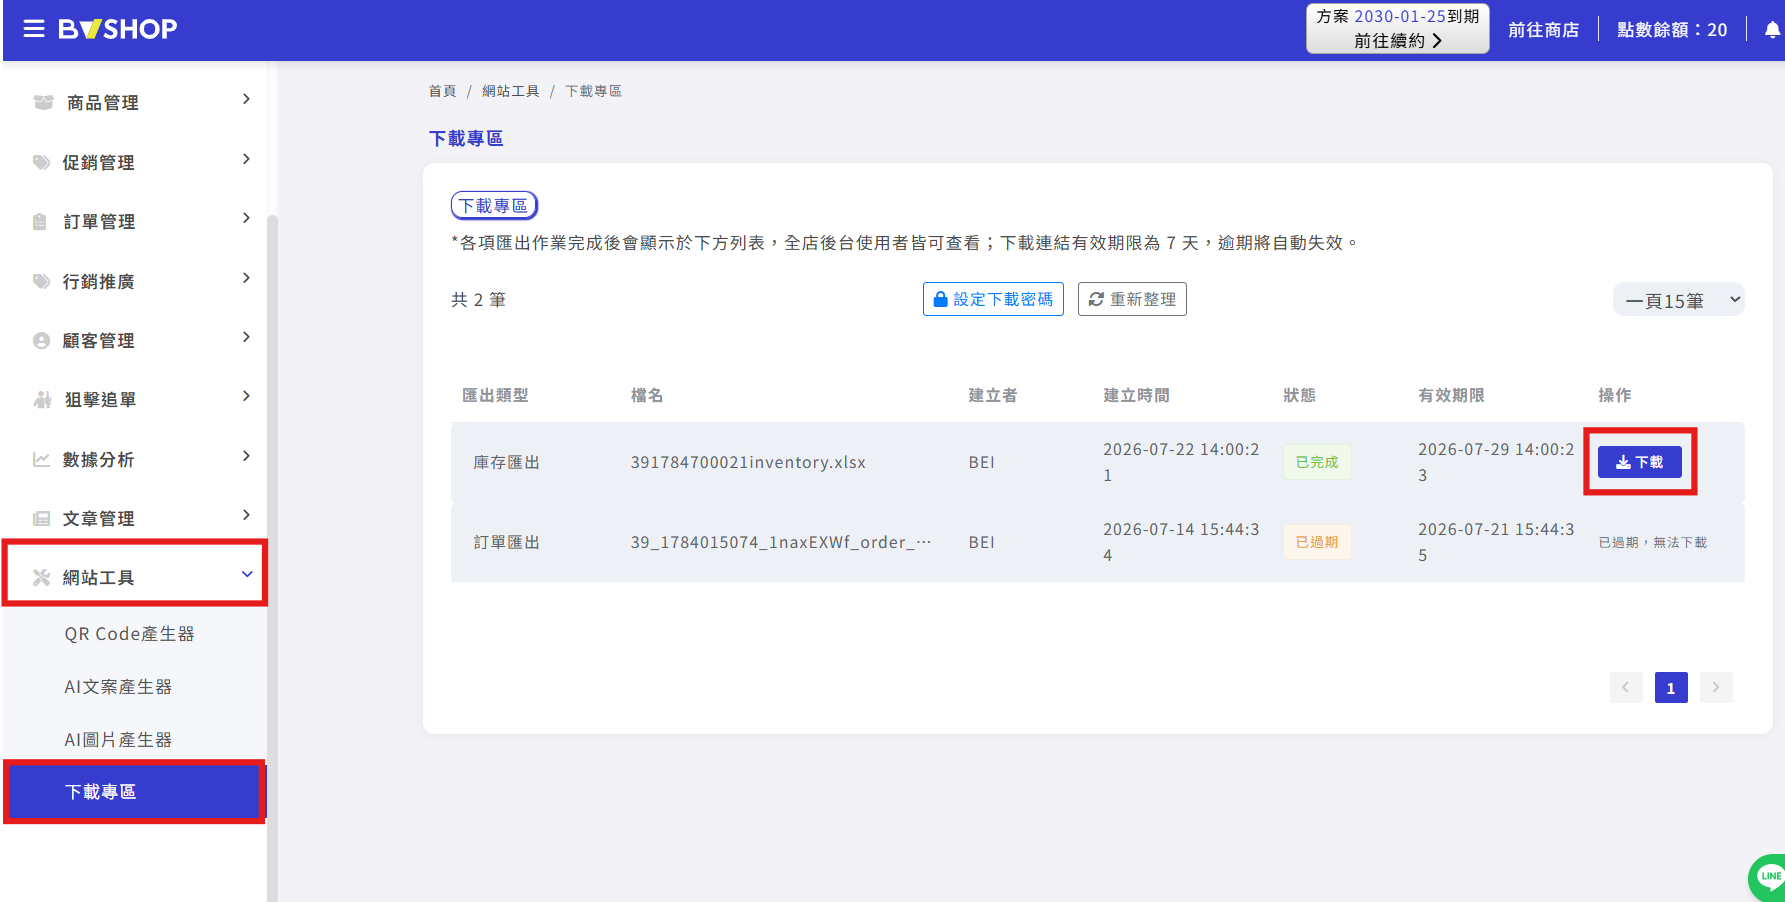Select the 下載專區 pill tab

(494, 205)
